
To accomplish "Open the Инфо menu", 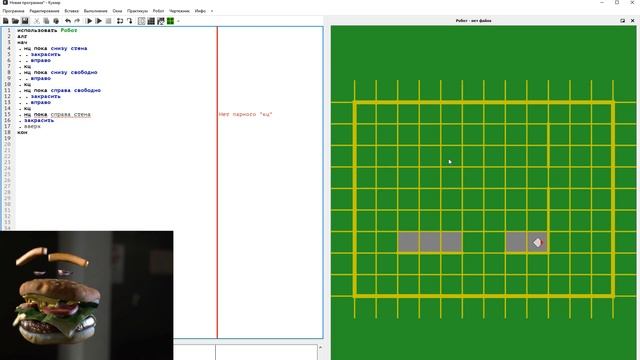I will pyautogui.click(x=200, y=11).
